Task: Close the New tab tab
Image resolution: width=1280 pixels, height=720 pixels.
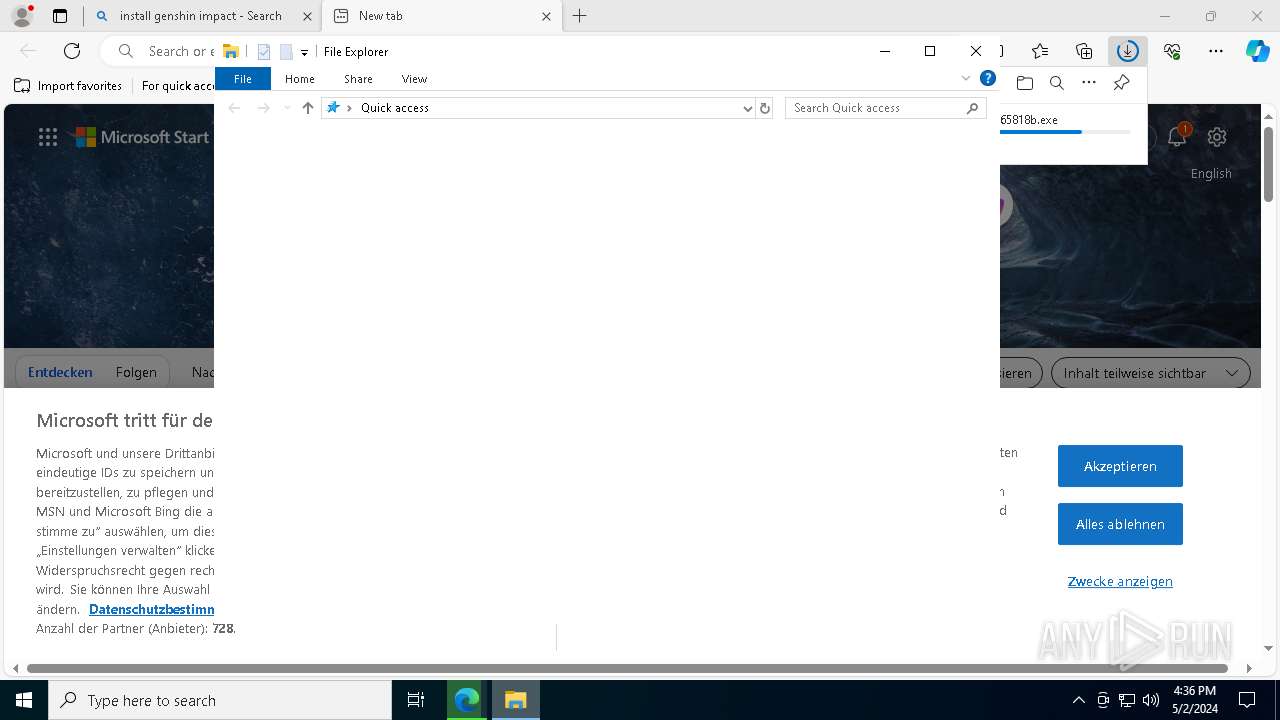Action: click(x=546, y=16)
